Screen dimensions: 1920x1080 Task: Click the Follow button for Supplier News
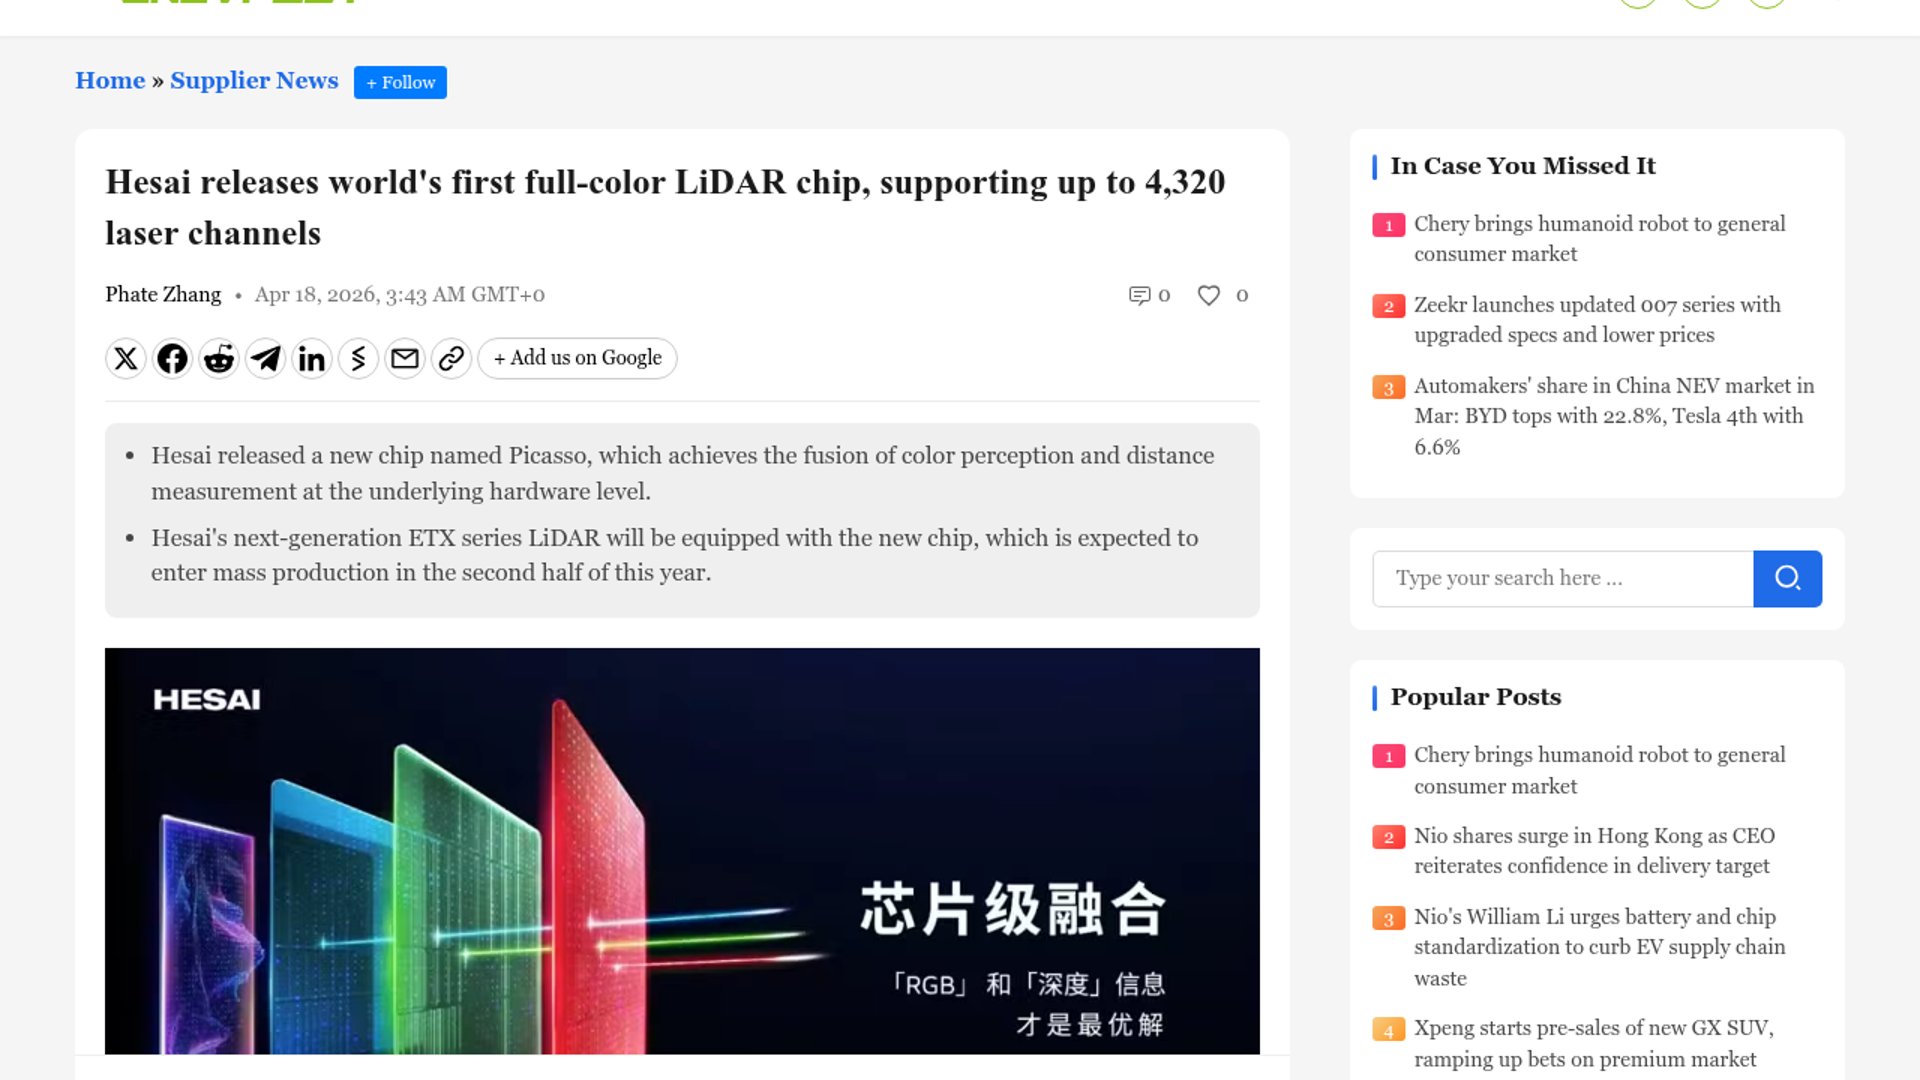(x=400, y=82)
